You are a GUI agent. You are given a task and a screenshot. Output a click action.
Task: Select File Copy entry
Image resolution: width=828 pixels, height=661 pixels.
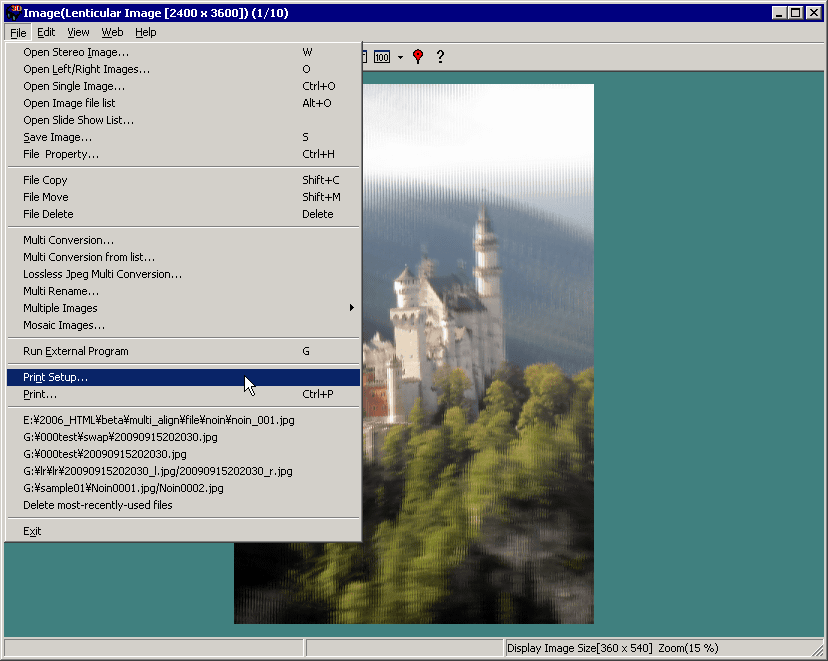(183, 180)
